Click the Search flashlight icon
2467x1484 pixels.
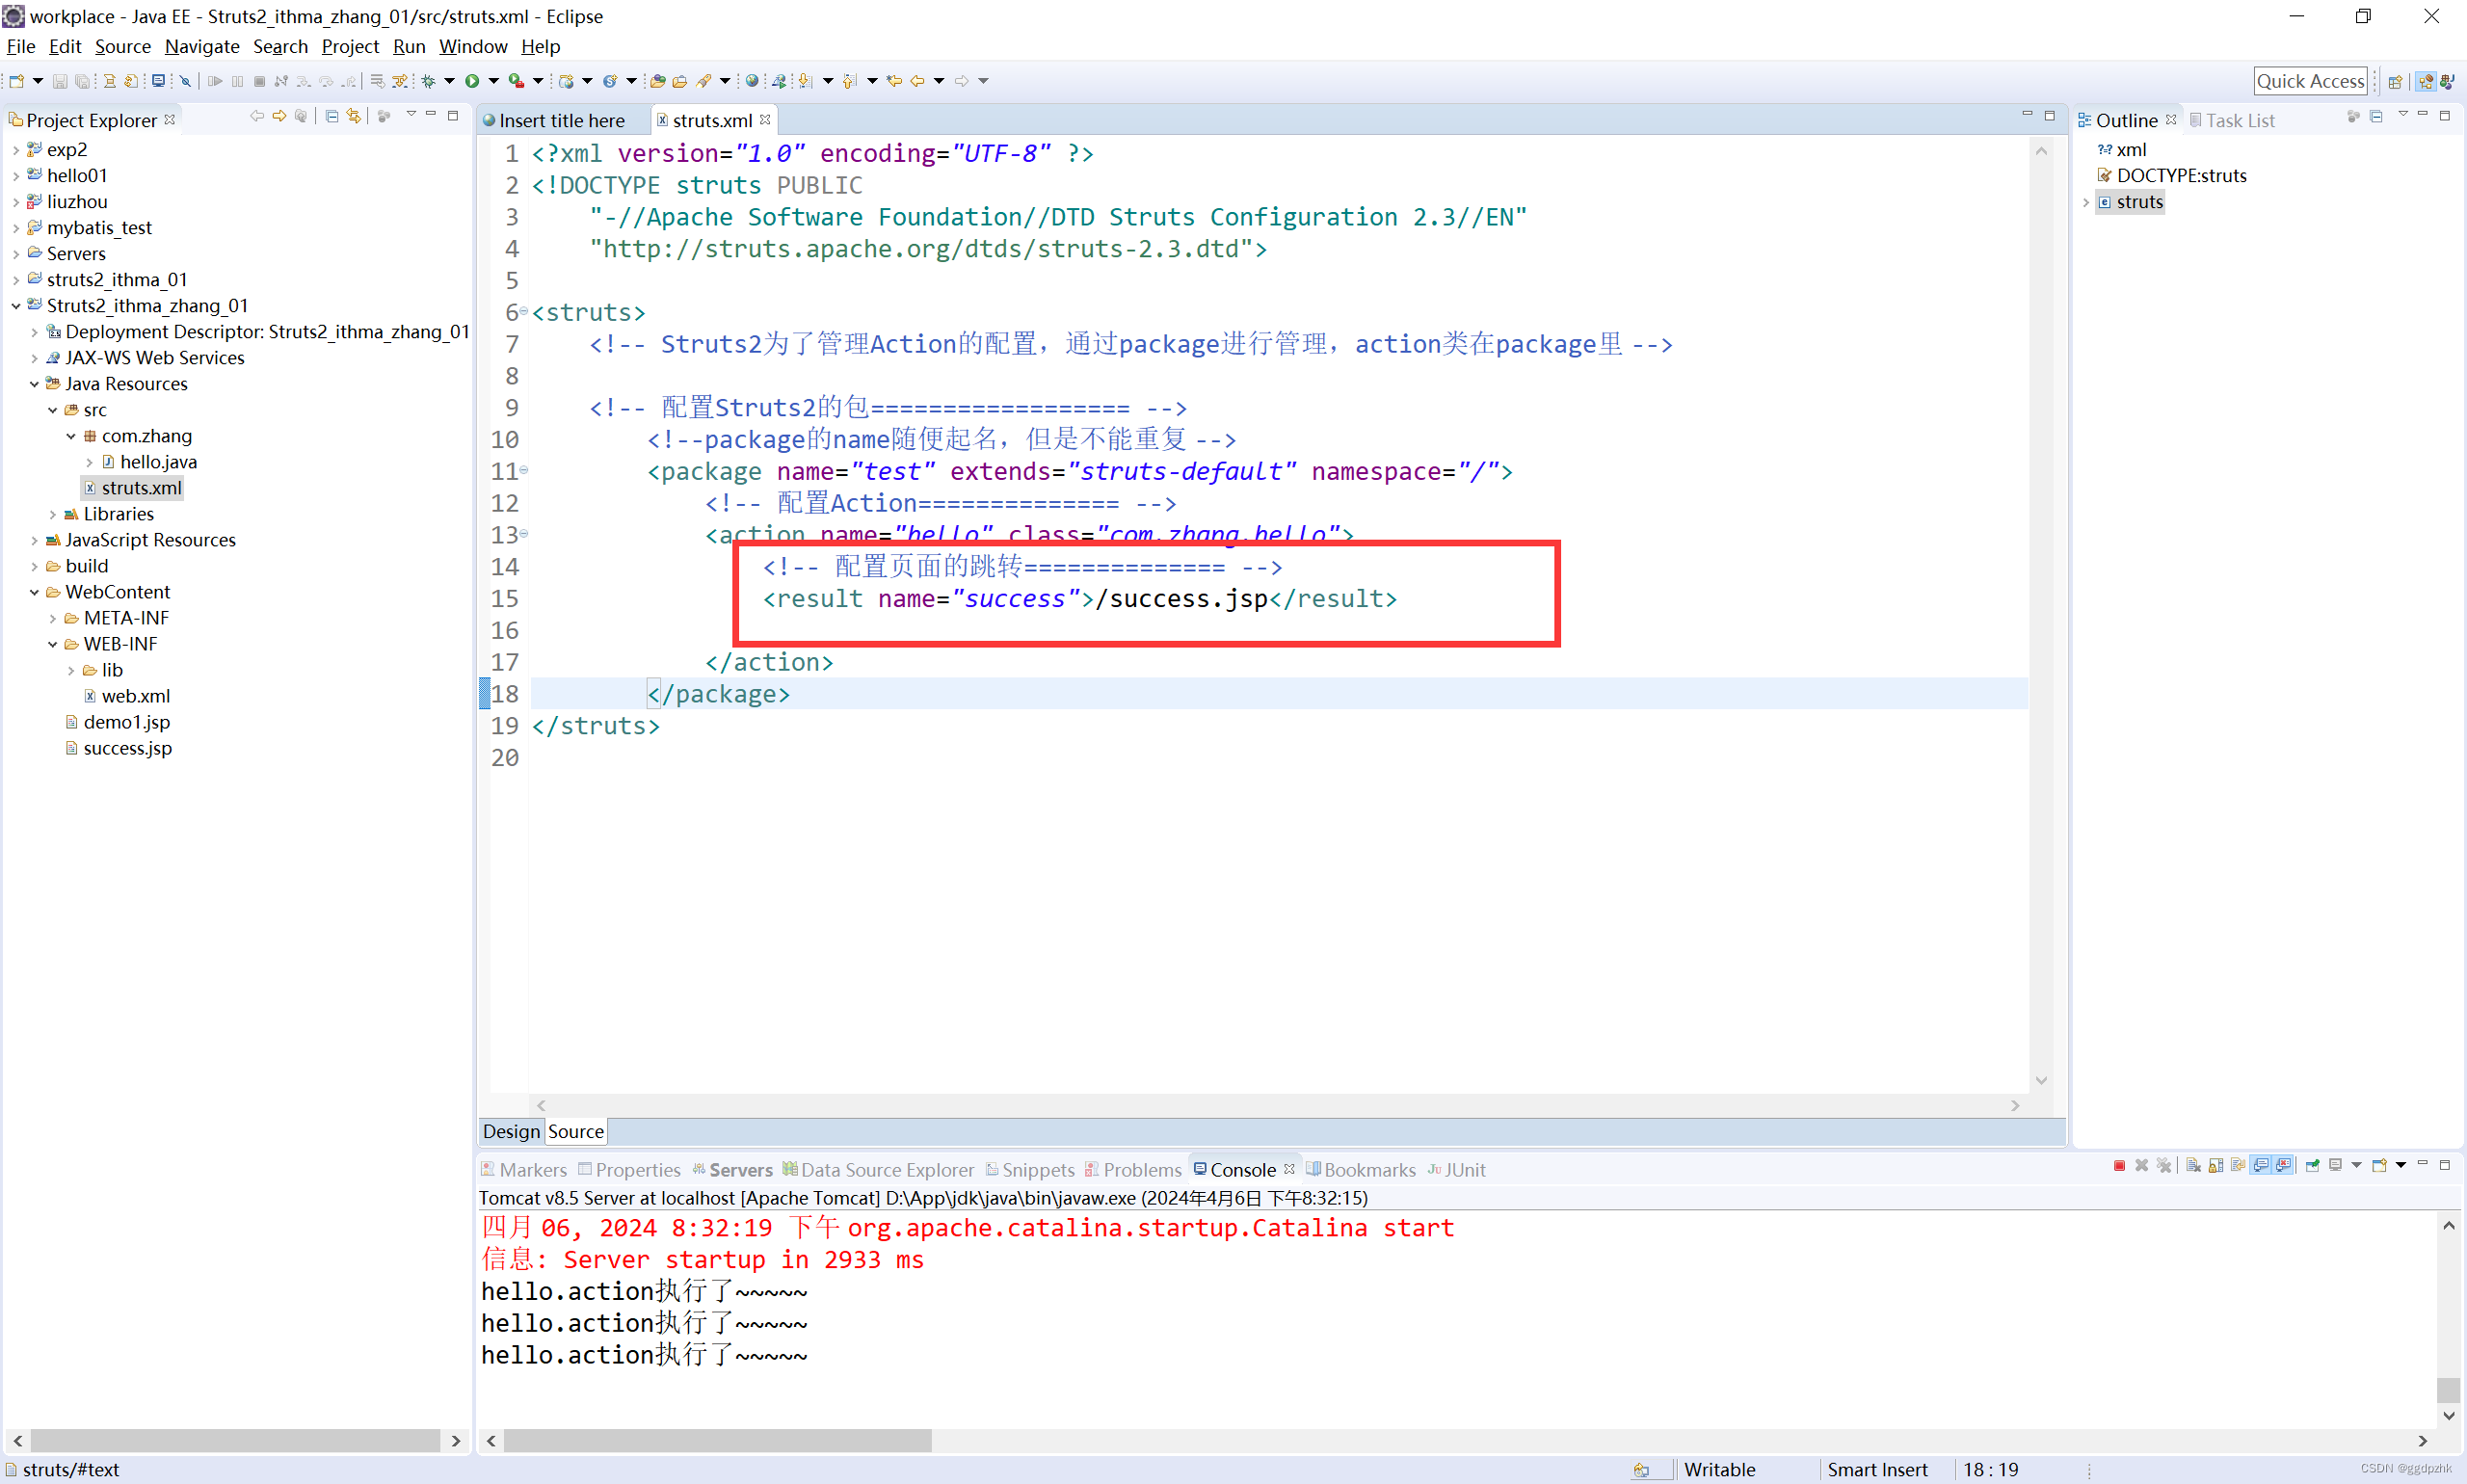(704, 81)
